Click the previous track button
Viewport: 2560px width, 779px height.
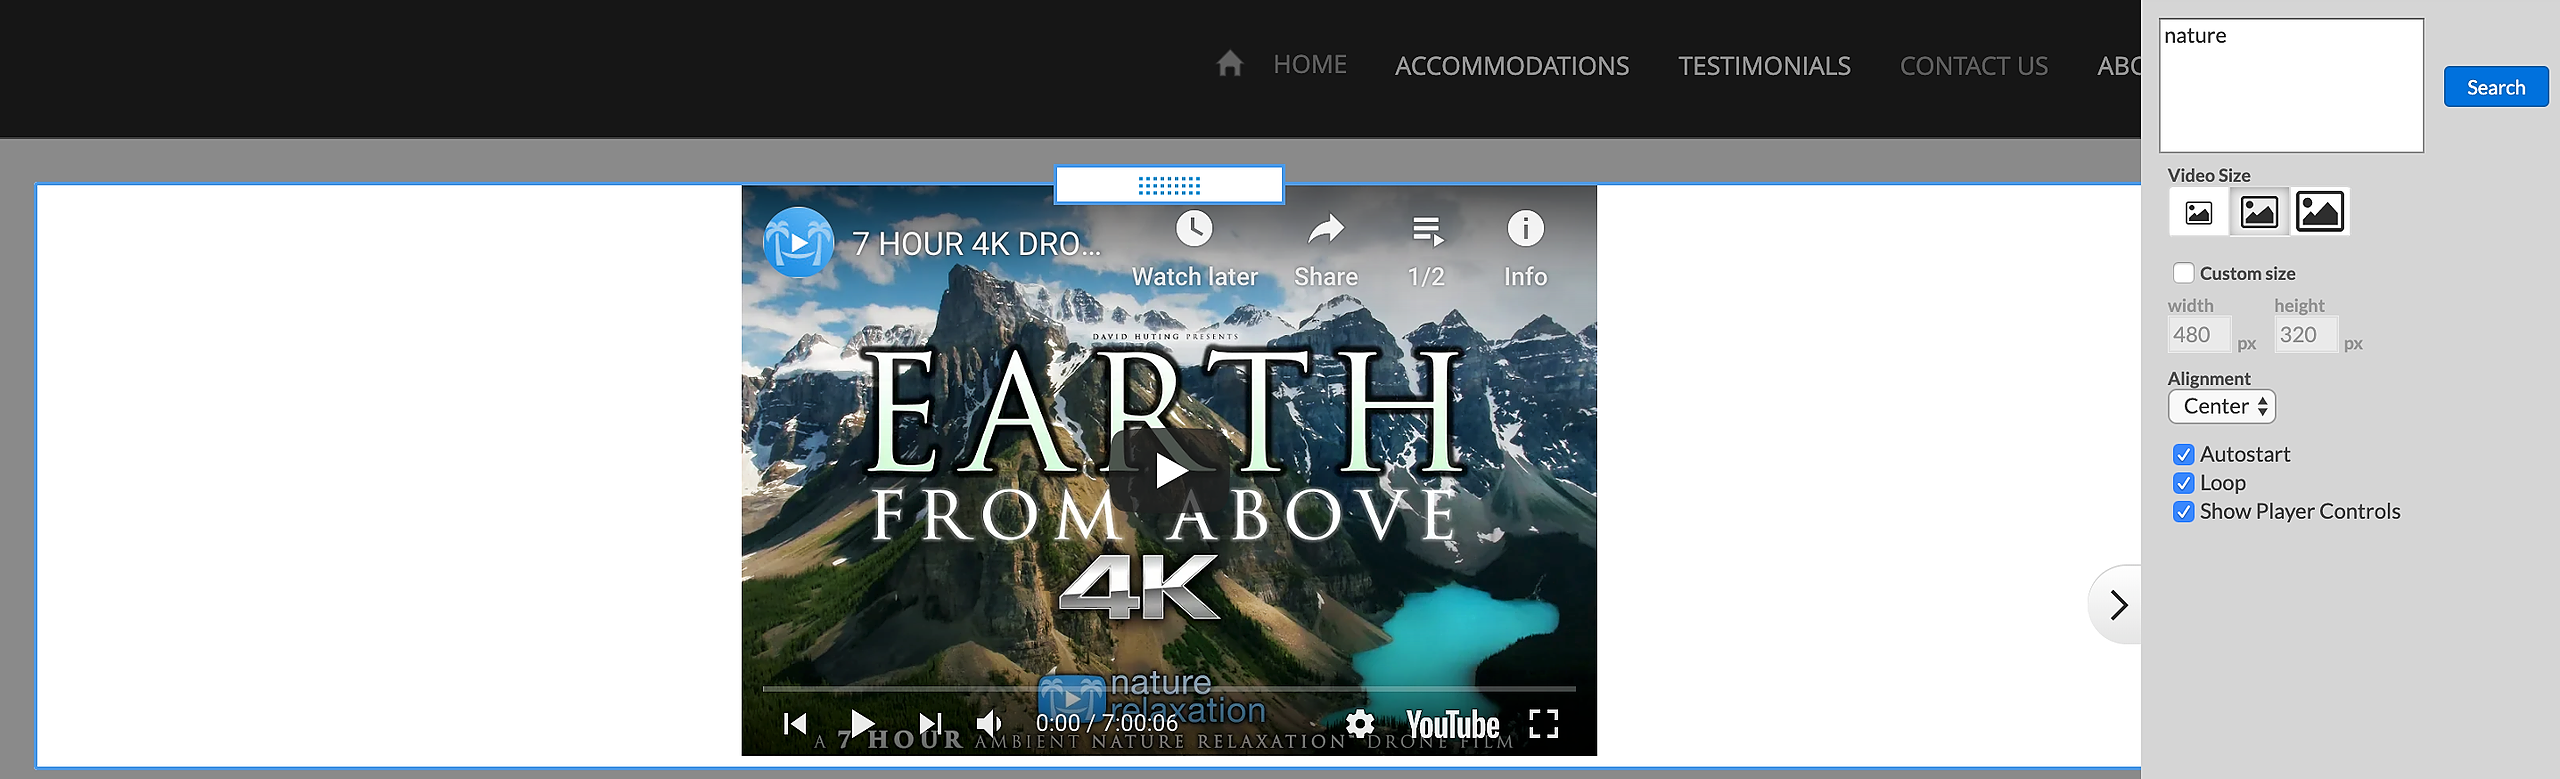point(795,723)
